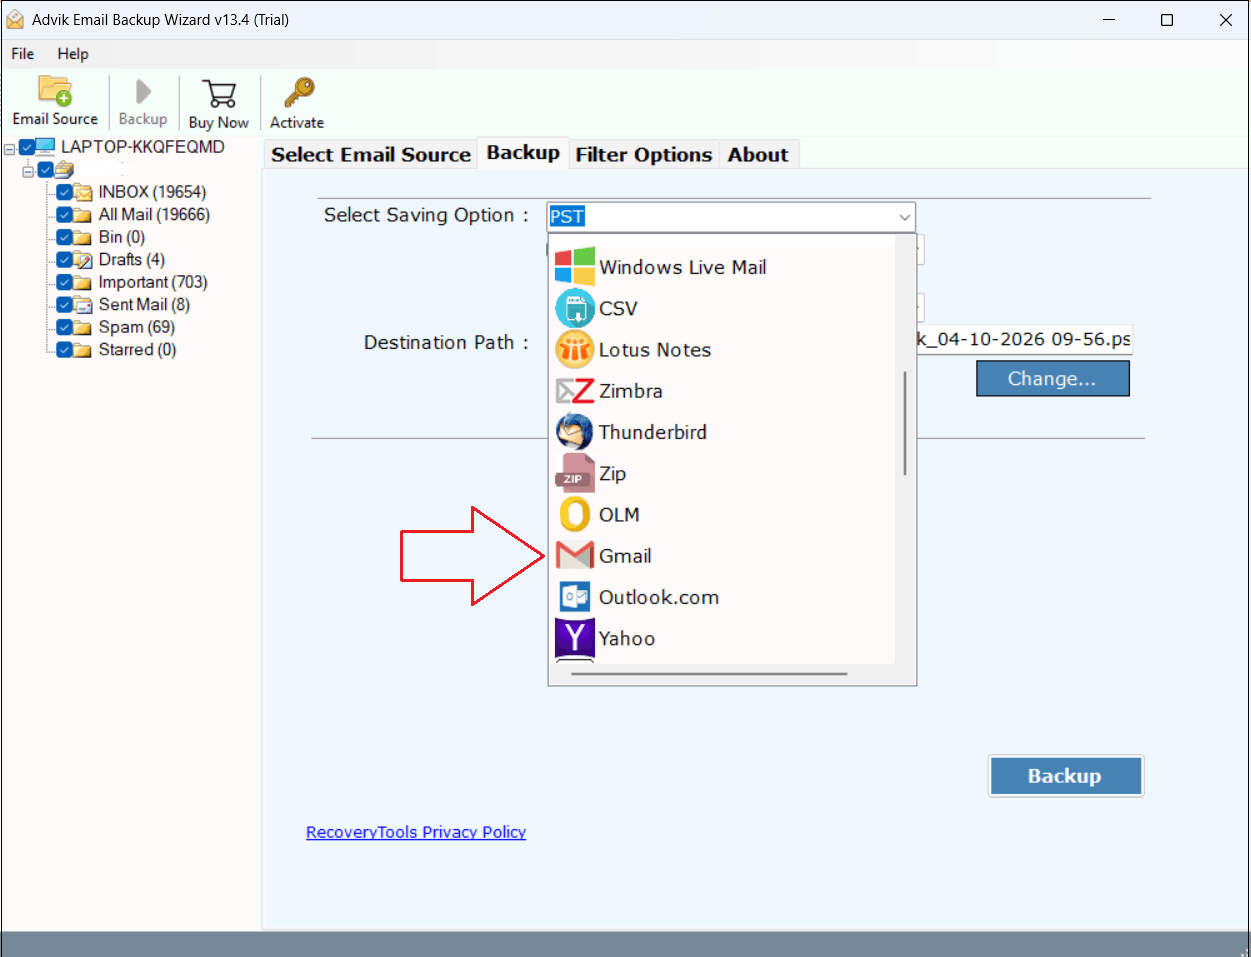Open Buy Now shopping cart icon

coord(218,94)
